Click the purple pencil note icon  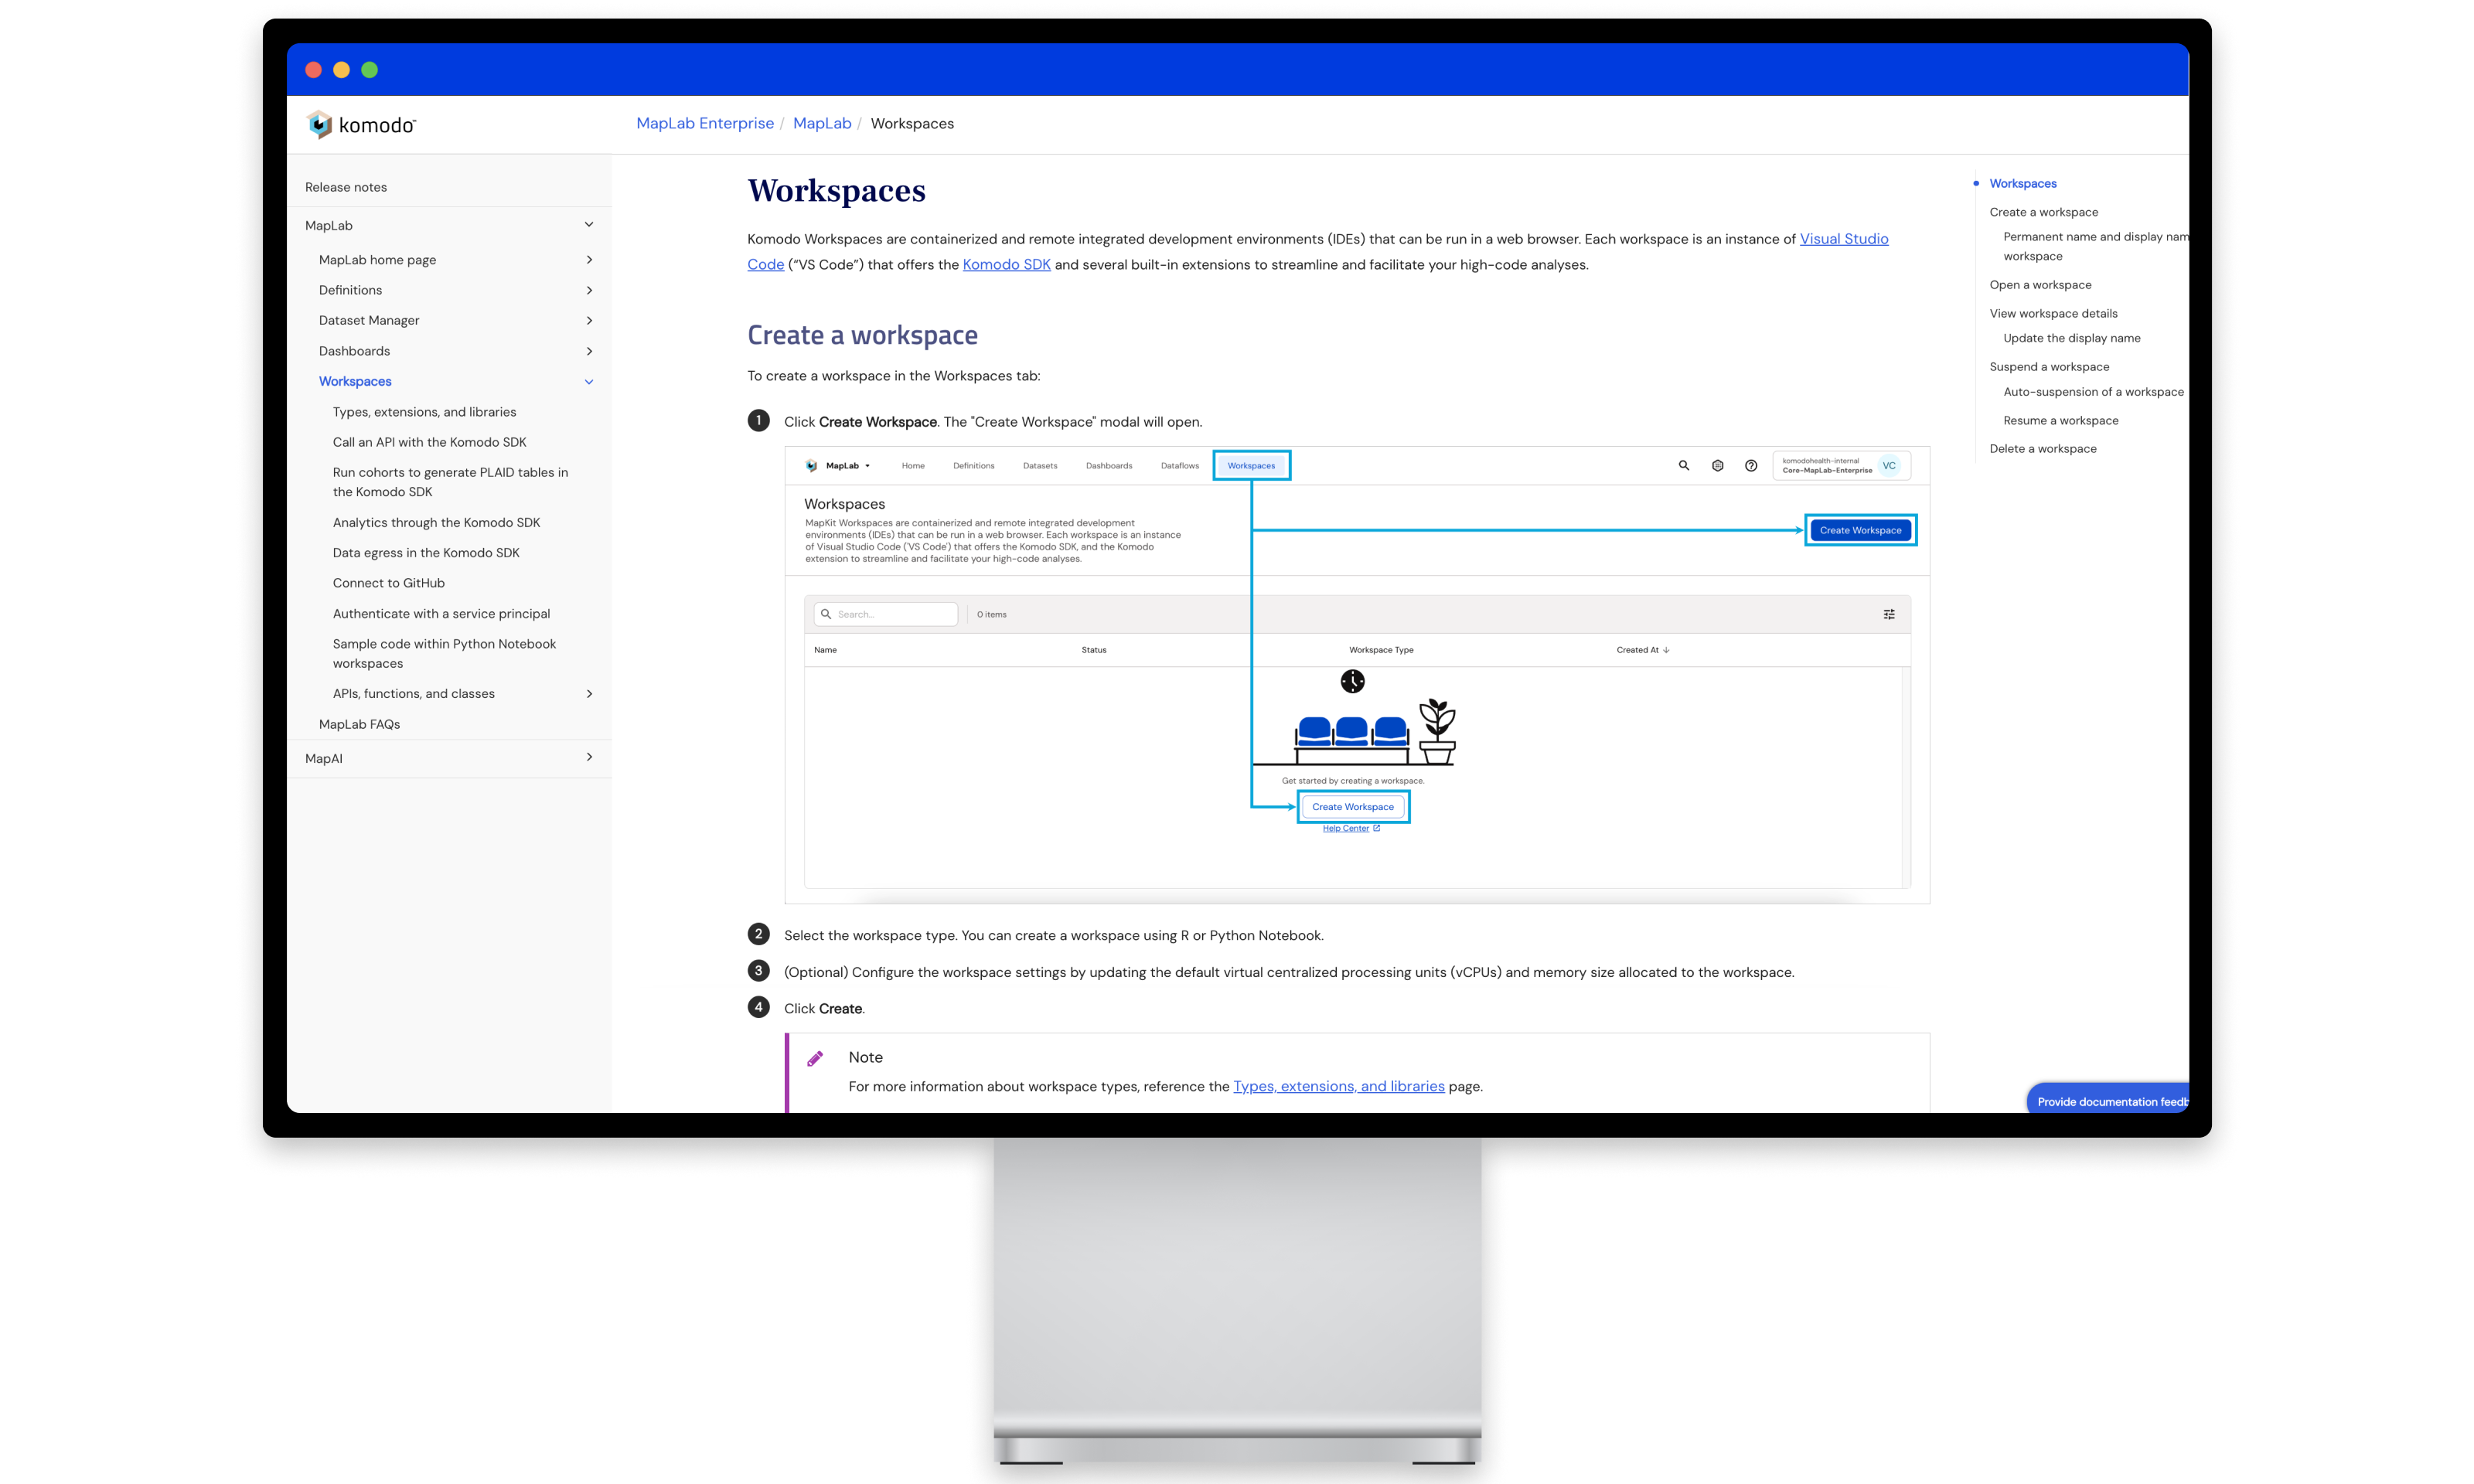[x=815, y=1058]
